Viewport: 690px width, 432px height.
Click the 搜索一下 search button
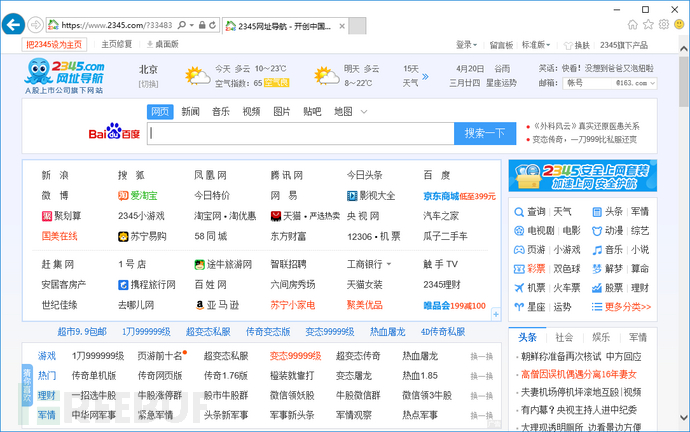click(x=485, y=133)
